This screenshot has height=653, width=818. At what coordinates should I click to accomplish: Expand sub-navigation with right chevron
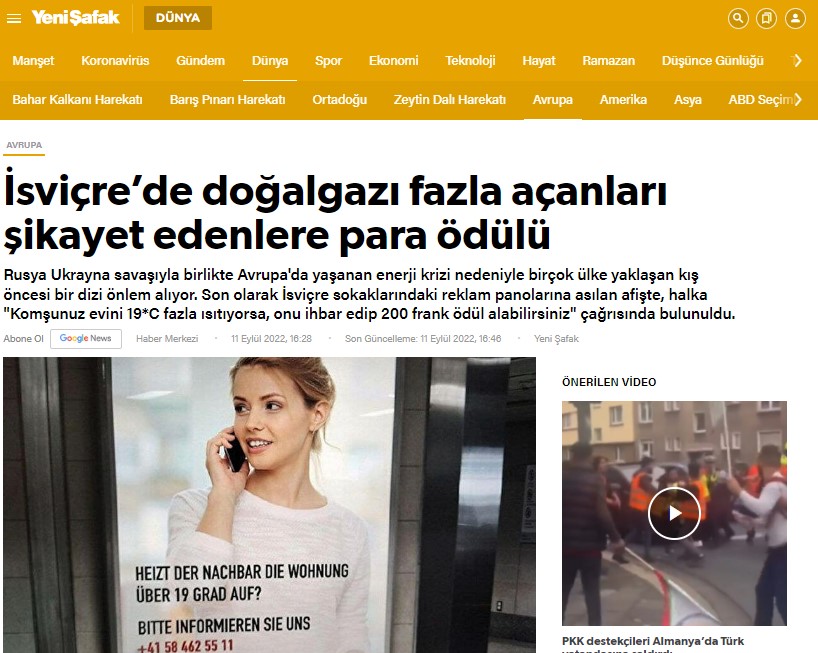click(798, 100)
